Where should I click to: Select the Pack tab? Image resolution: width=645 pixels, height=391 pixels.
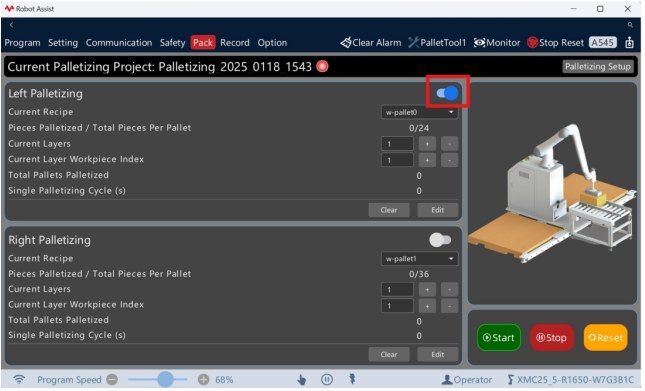[x=204, y=43]
